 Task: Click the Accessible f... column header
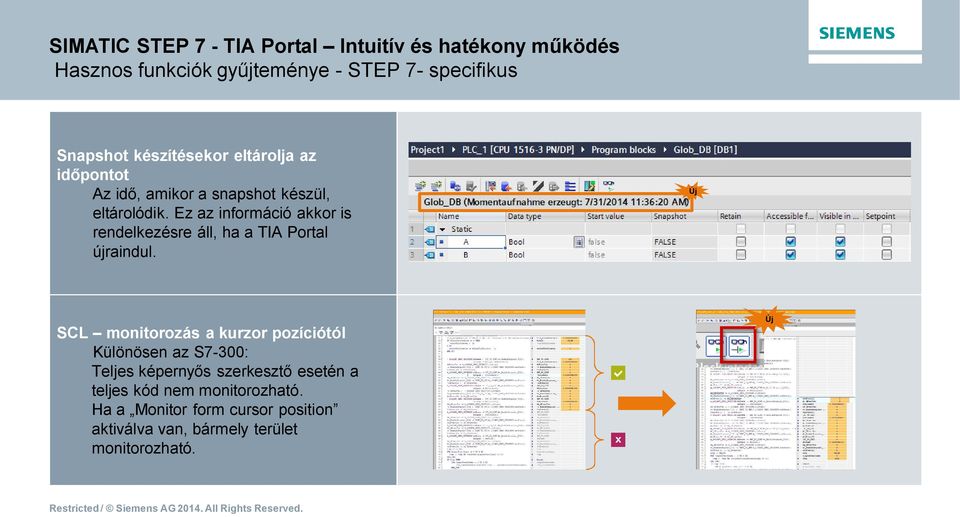(x=790, y=216)
